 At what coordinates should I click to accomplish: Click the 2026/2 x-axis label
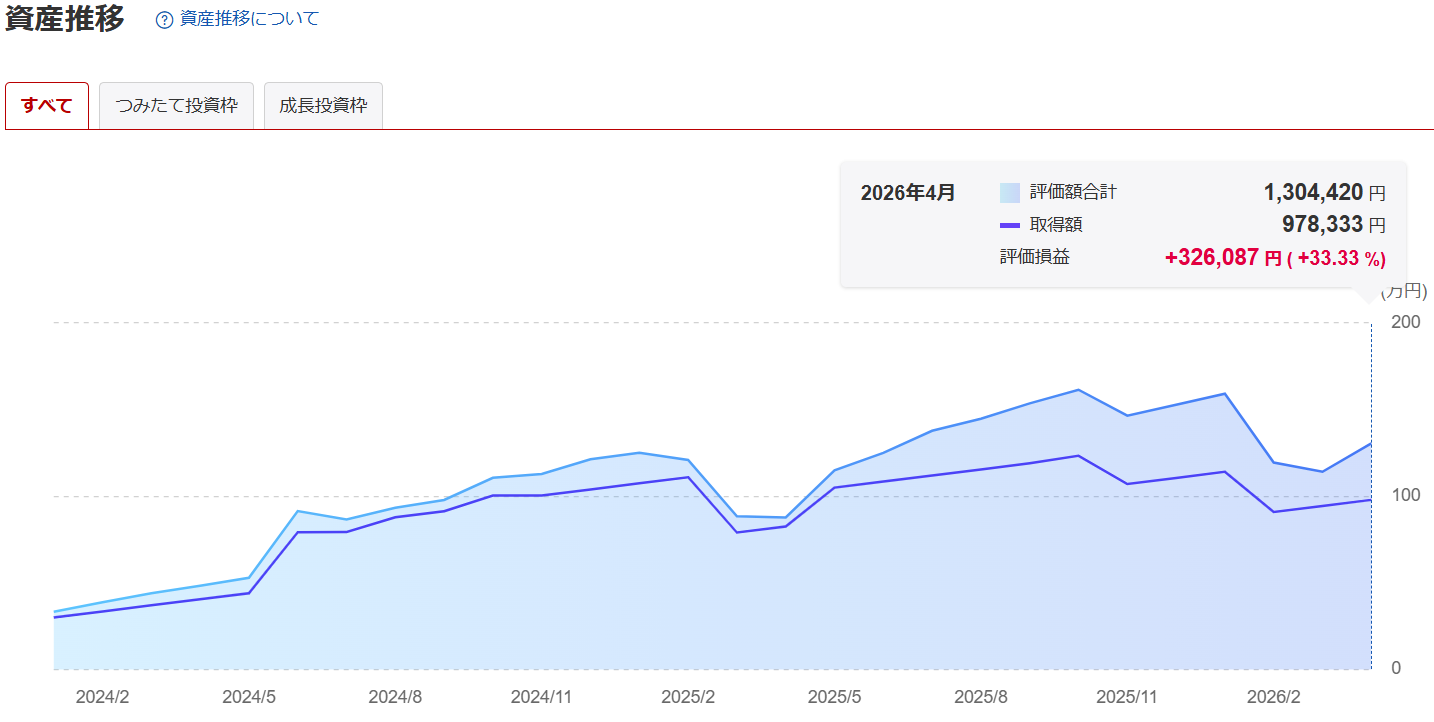click(1273, 697)
